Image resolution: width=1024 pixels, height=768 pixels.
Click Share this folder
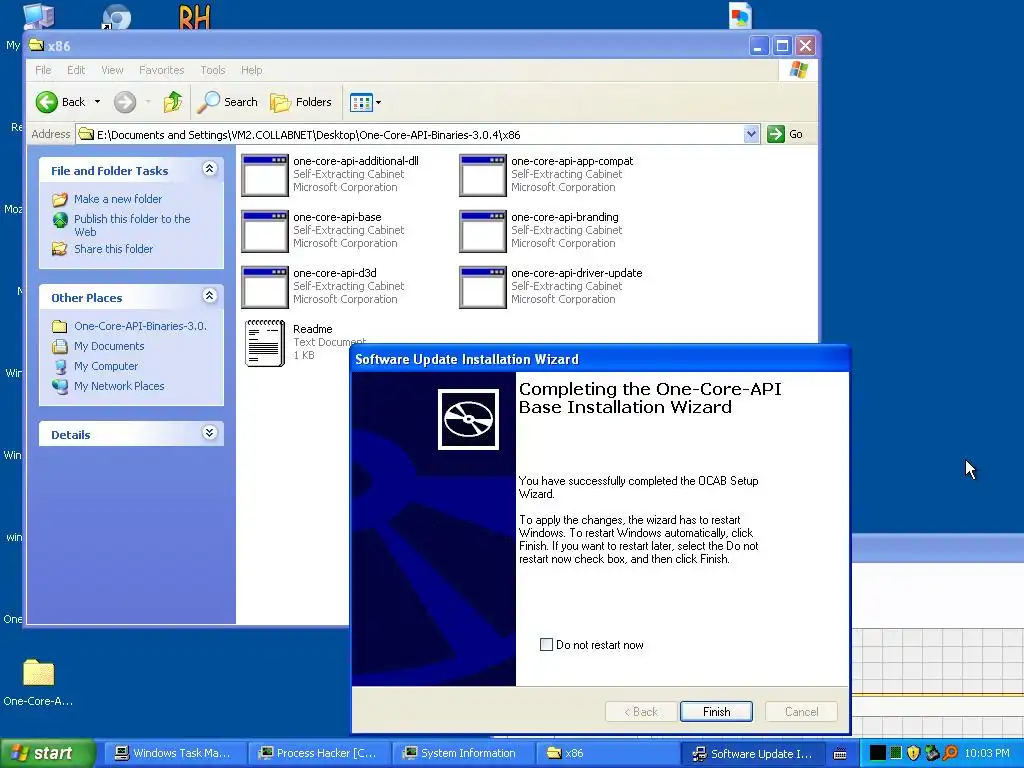(x=114, y=249)
